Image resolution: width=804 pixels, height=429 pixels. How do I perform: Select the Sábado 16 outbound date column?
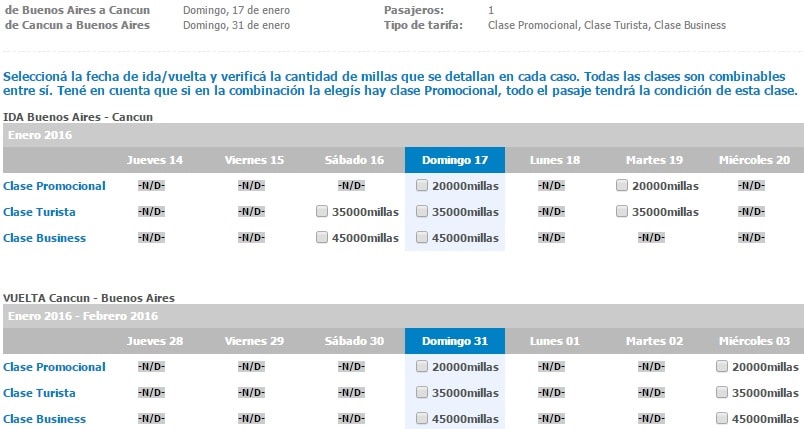(x=354, y=160)
